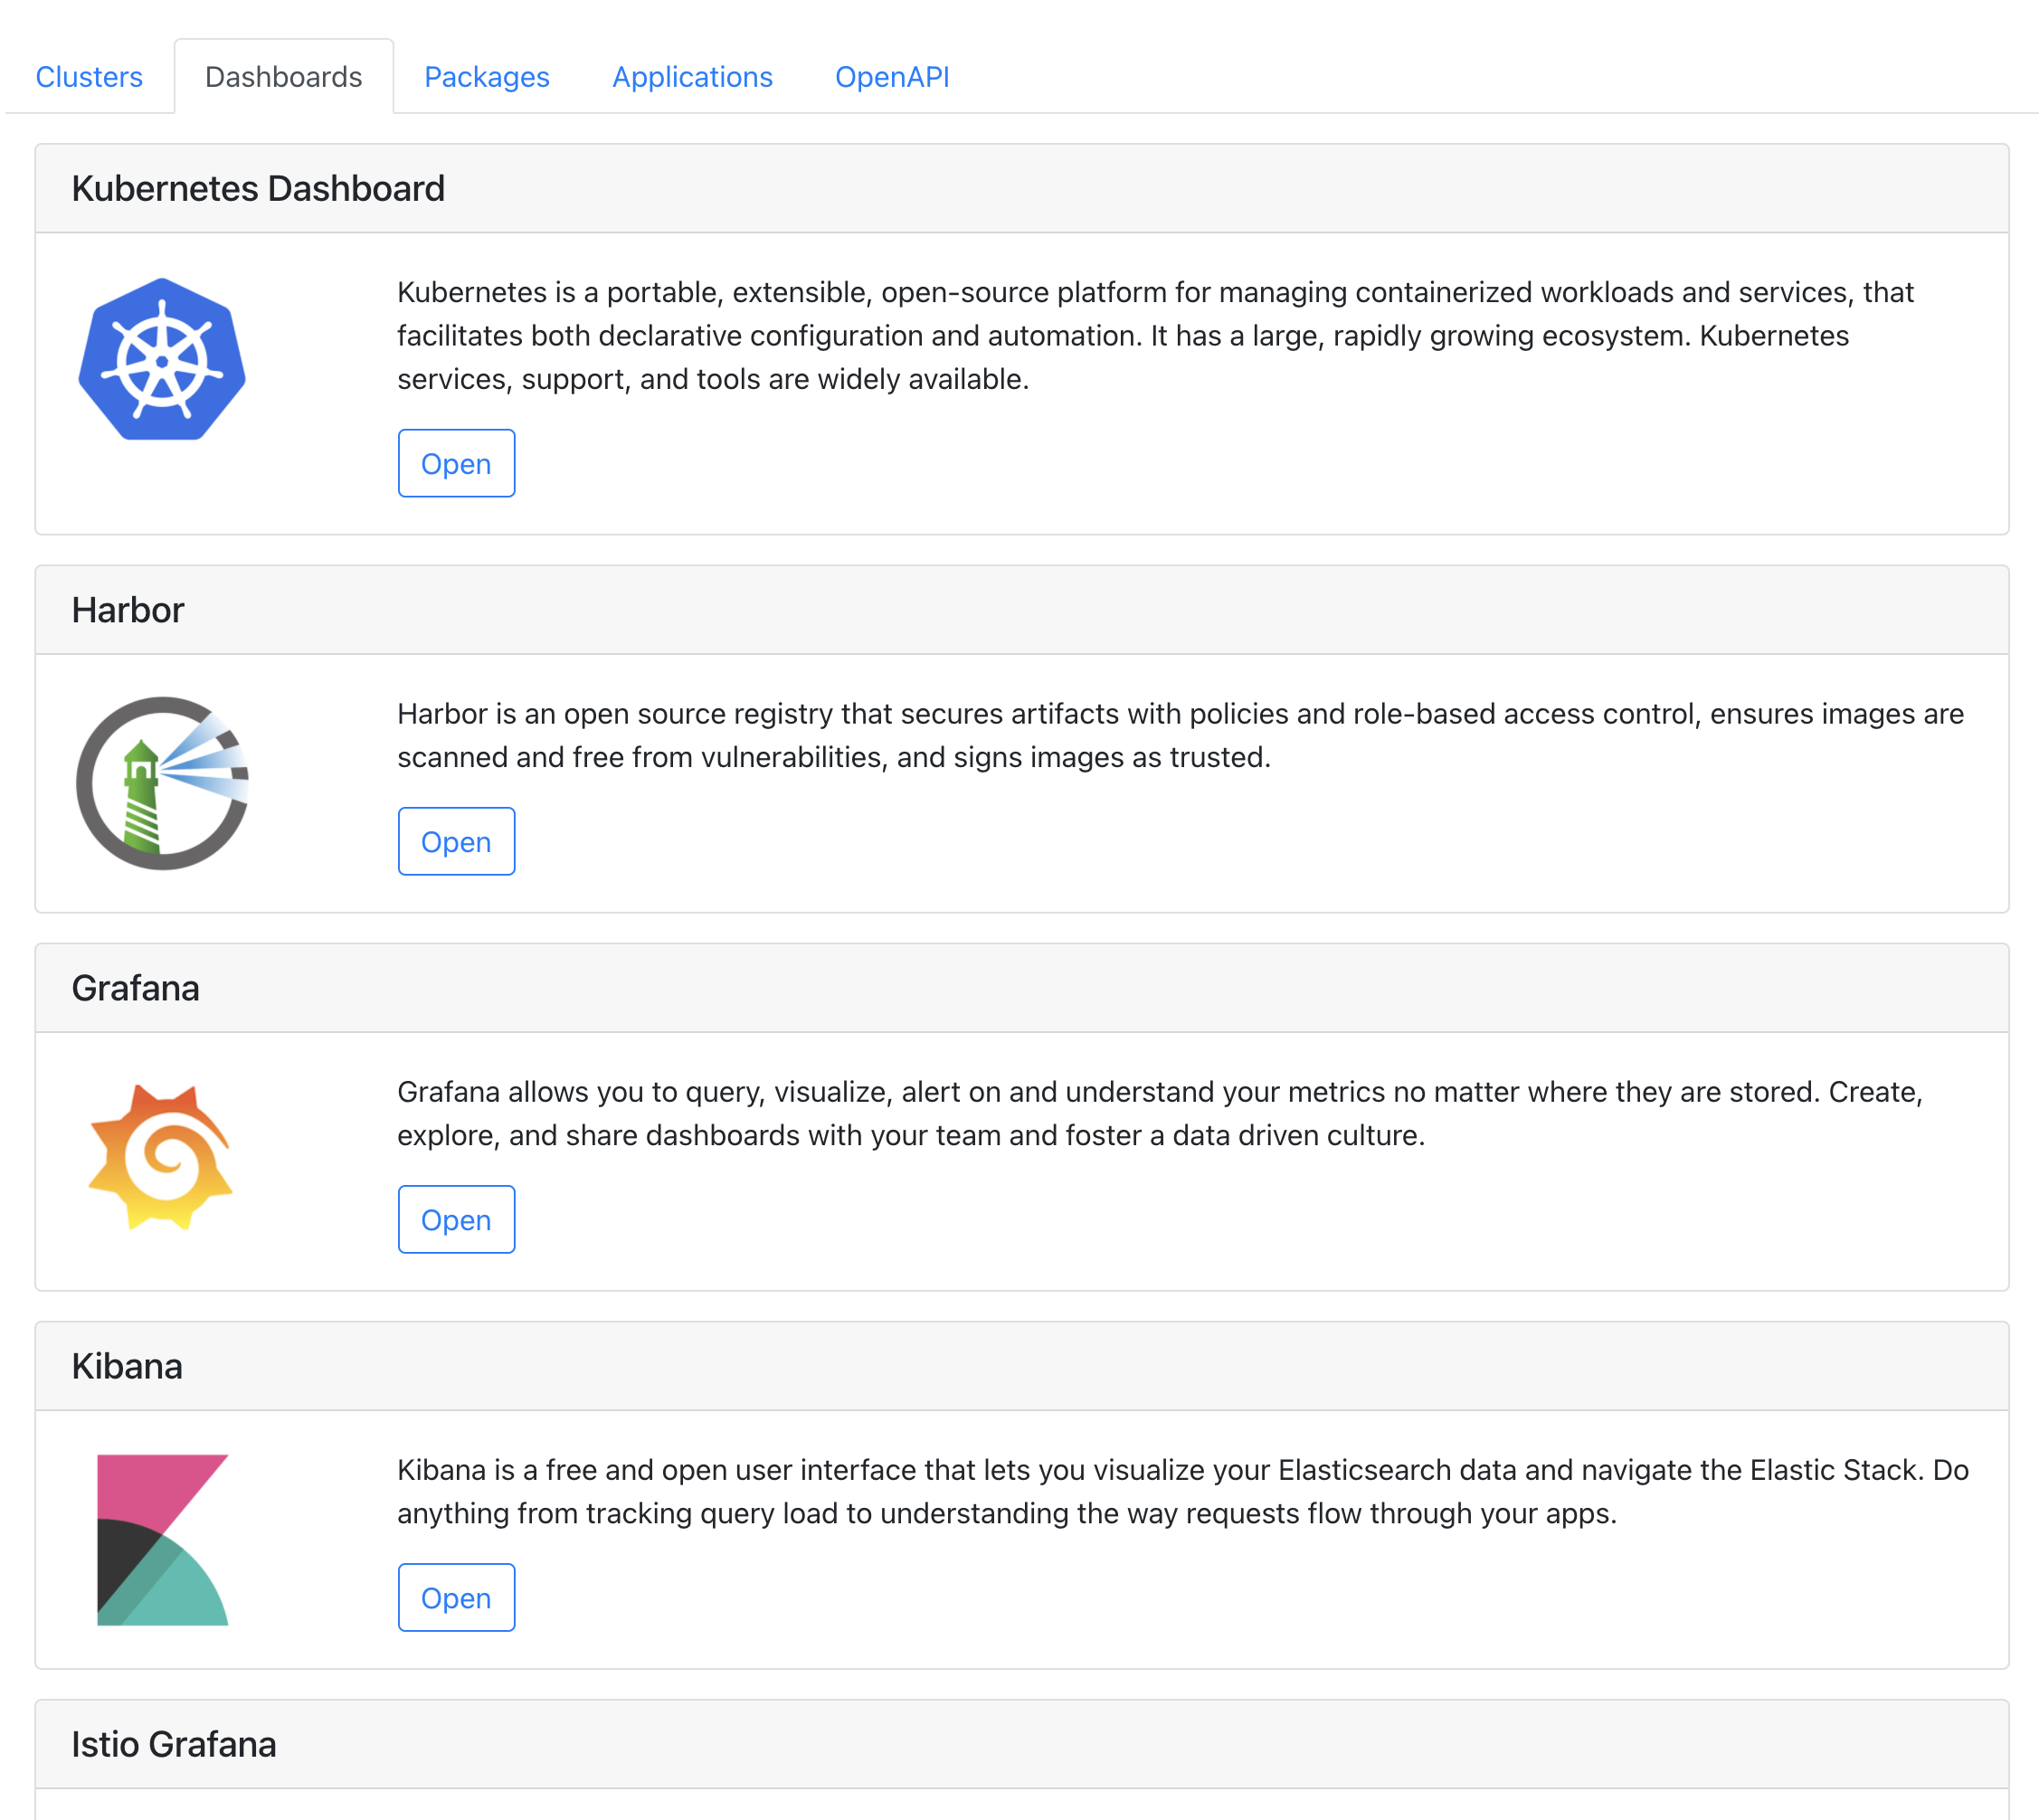Image resolution: width=2039 pixels, height=1820 pixels.
Task: Click the Grafana card heading
Action: (x=136, y=988)
